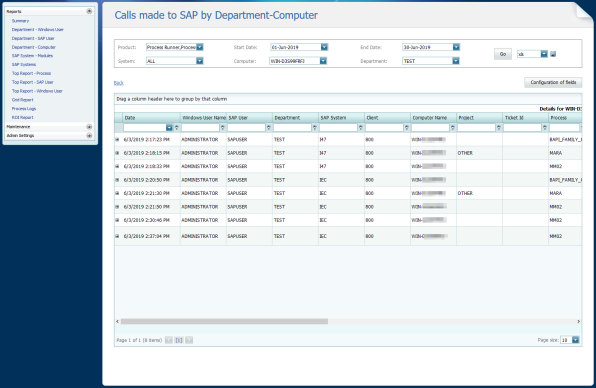Click the horizontal scrollbar thumb of the grid
The image size is (596, 388).
(x=224, y=321)
